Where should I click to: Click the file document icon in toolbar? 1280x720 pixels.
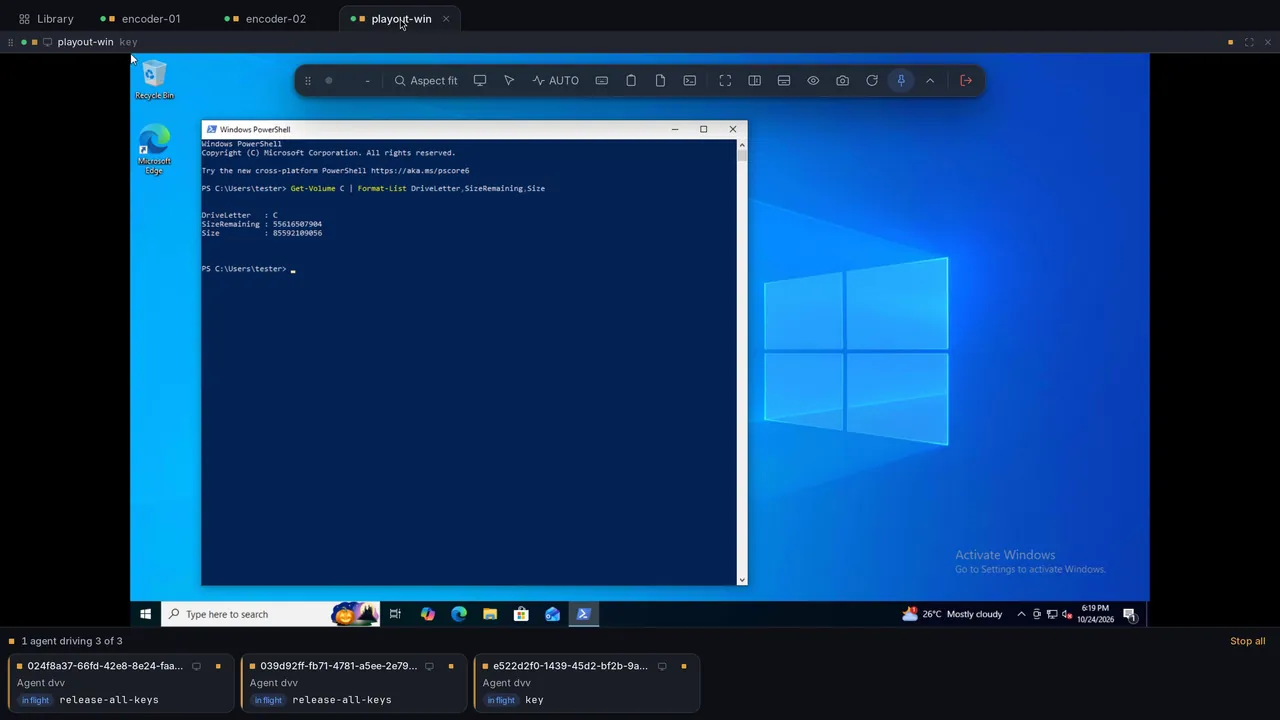660,81
